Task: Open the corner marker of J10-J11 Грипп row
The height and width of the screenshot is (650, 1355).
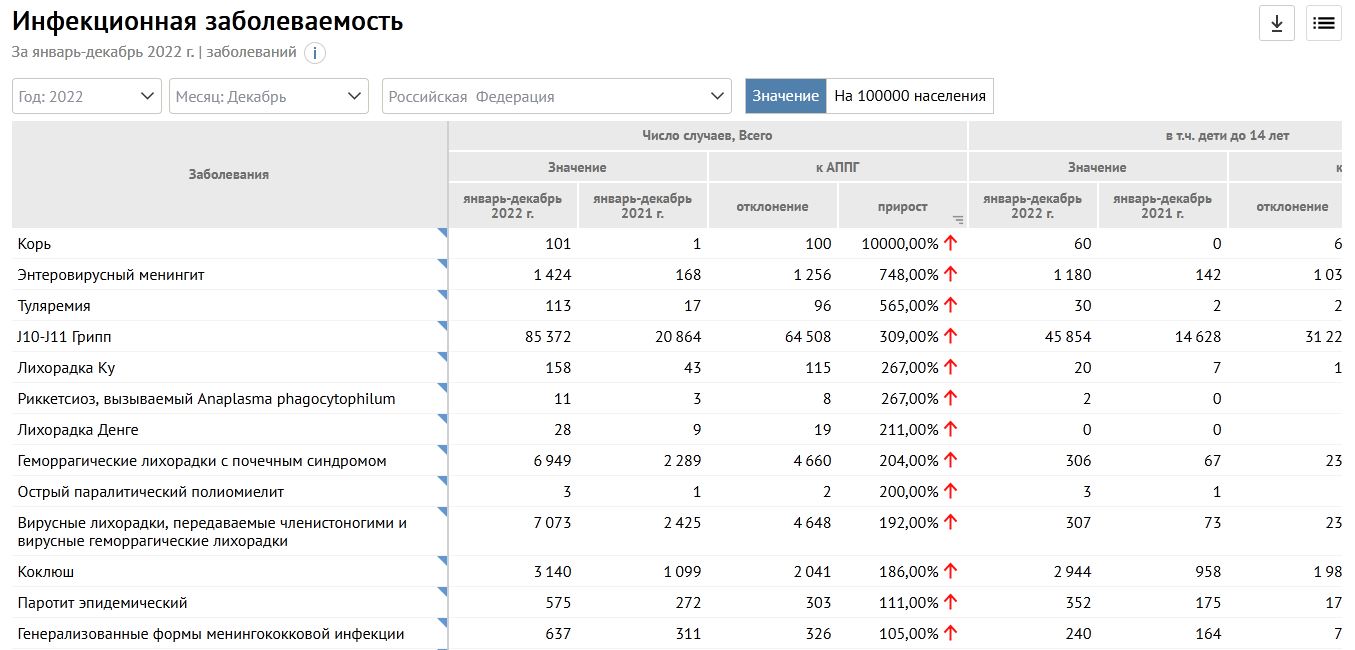Action: point(442,327)
